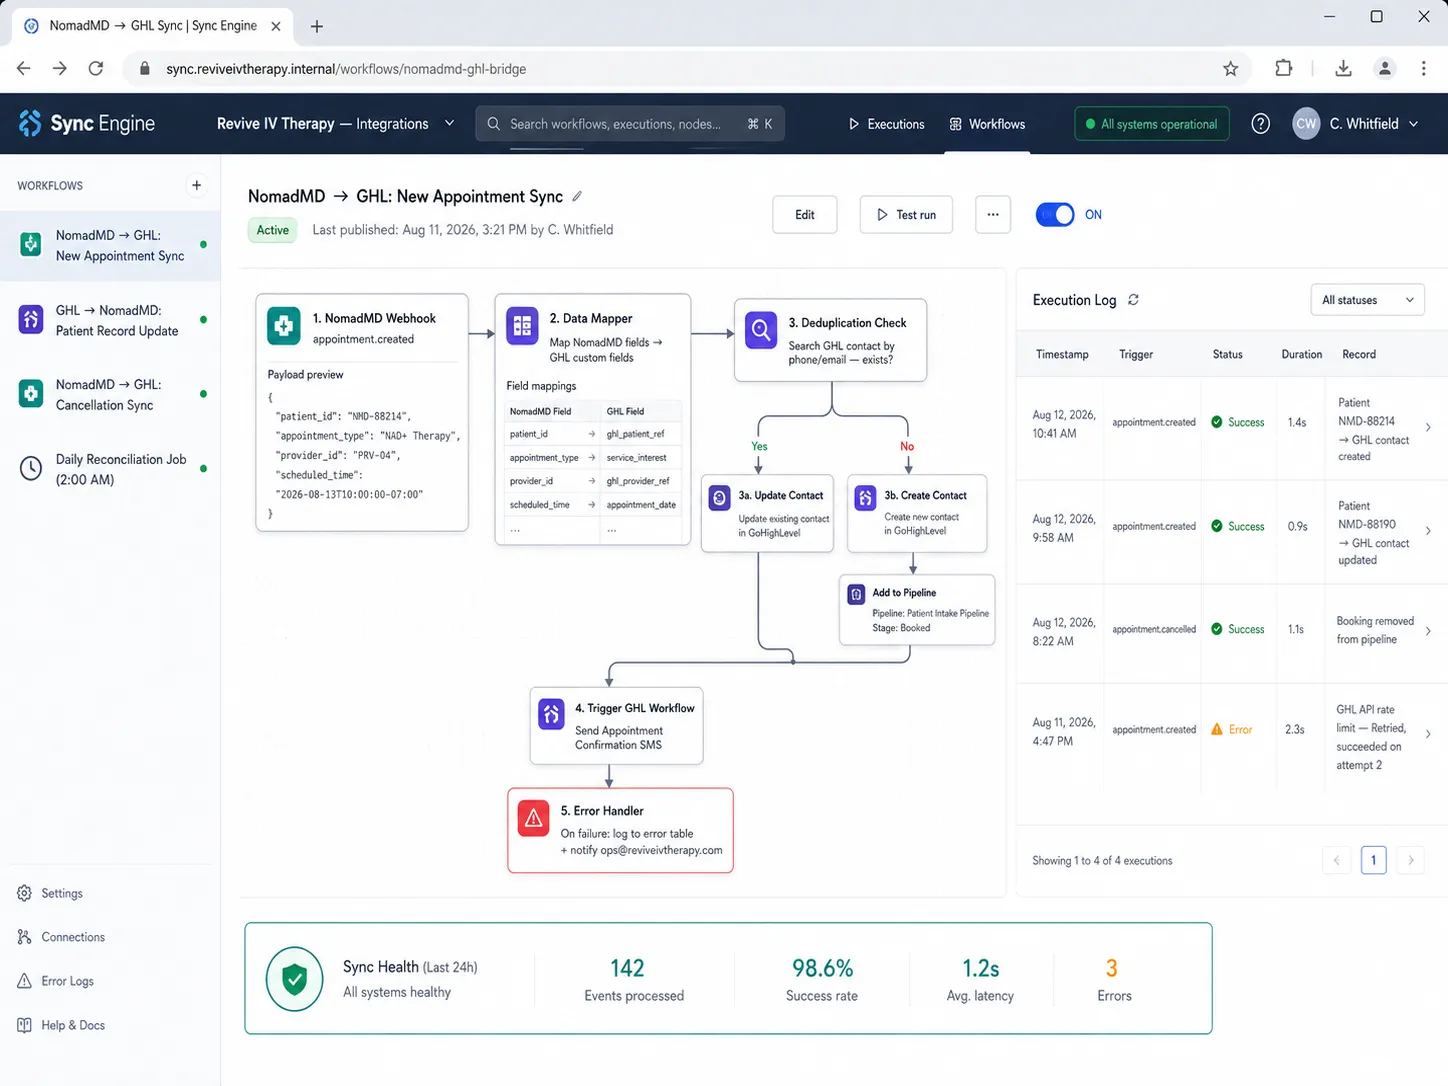Click the Sync Engine logo icon
Viewport: 1448px width, 1086px height.
pyautogui.click(x=30, y=123)
